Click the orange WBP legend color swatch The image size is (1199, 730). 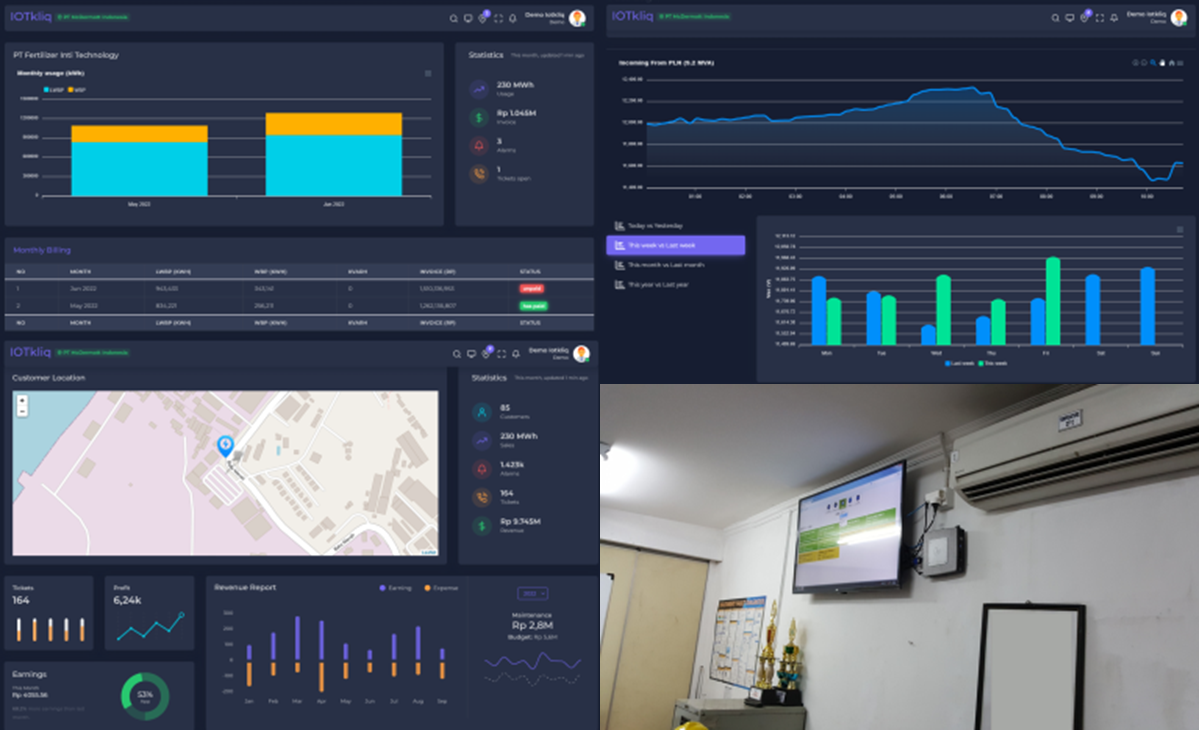tap(70, 89)
